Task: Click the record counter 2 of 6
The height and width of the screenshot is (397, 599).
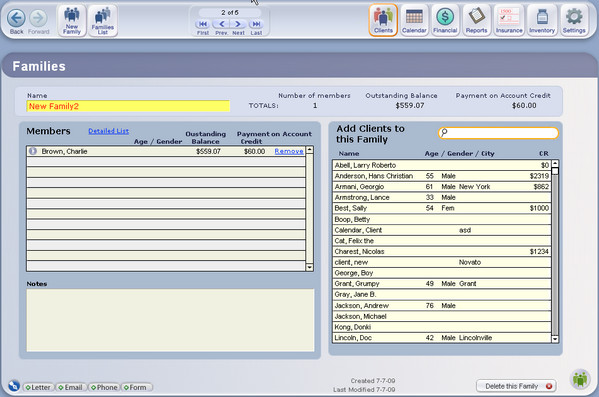Action: (230, 13)
